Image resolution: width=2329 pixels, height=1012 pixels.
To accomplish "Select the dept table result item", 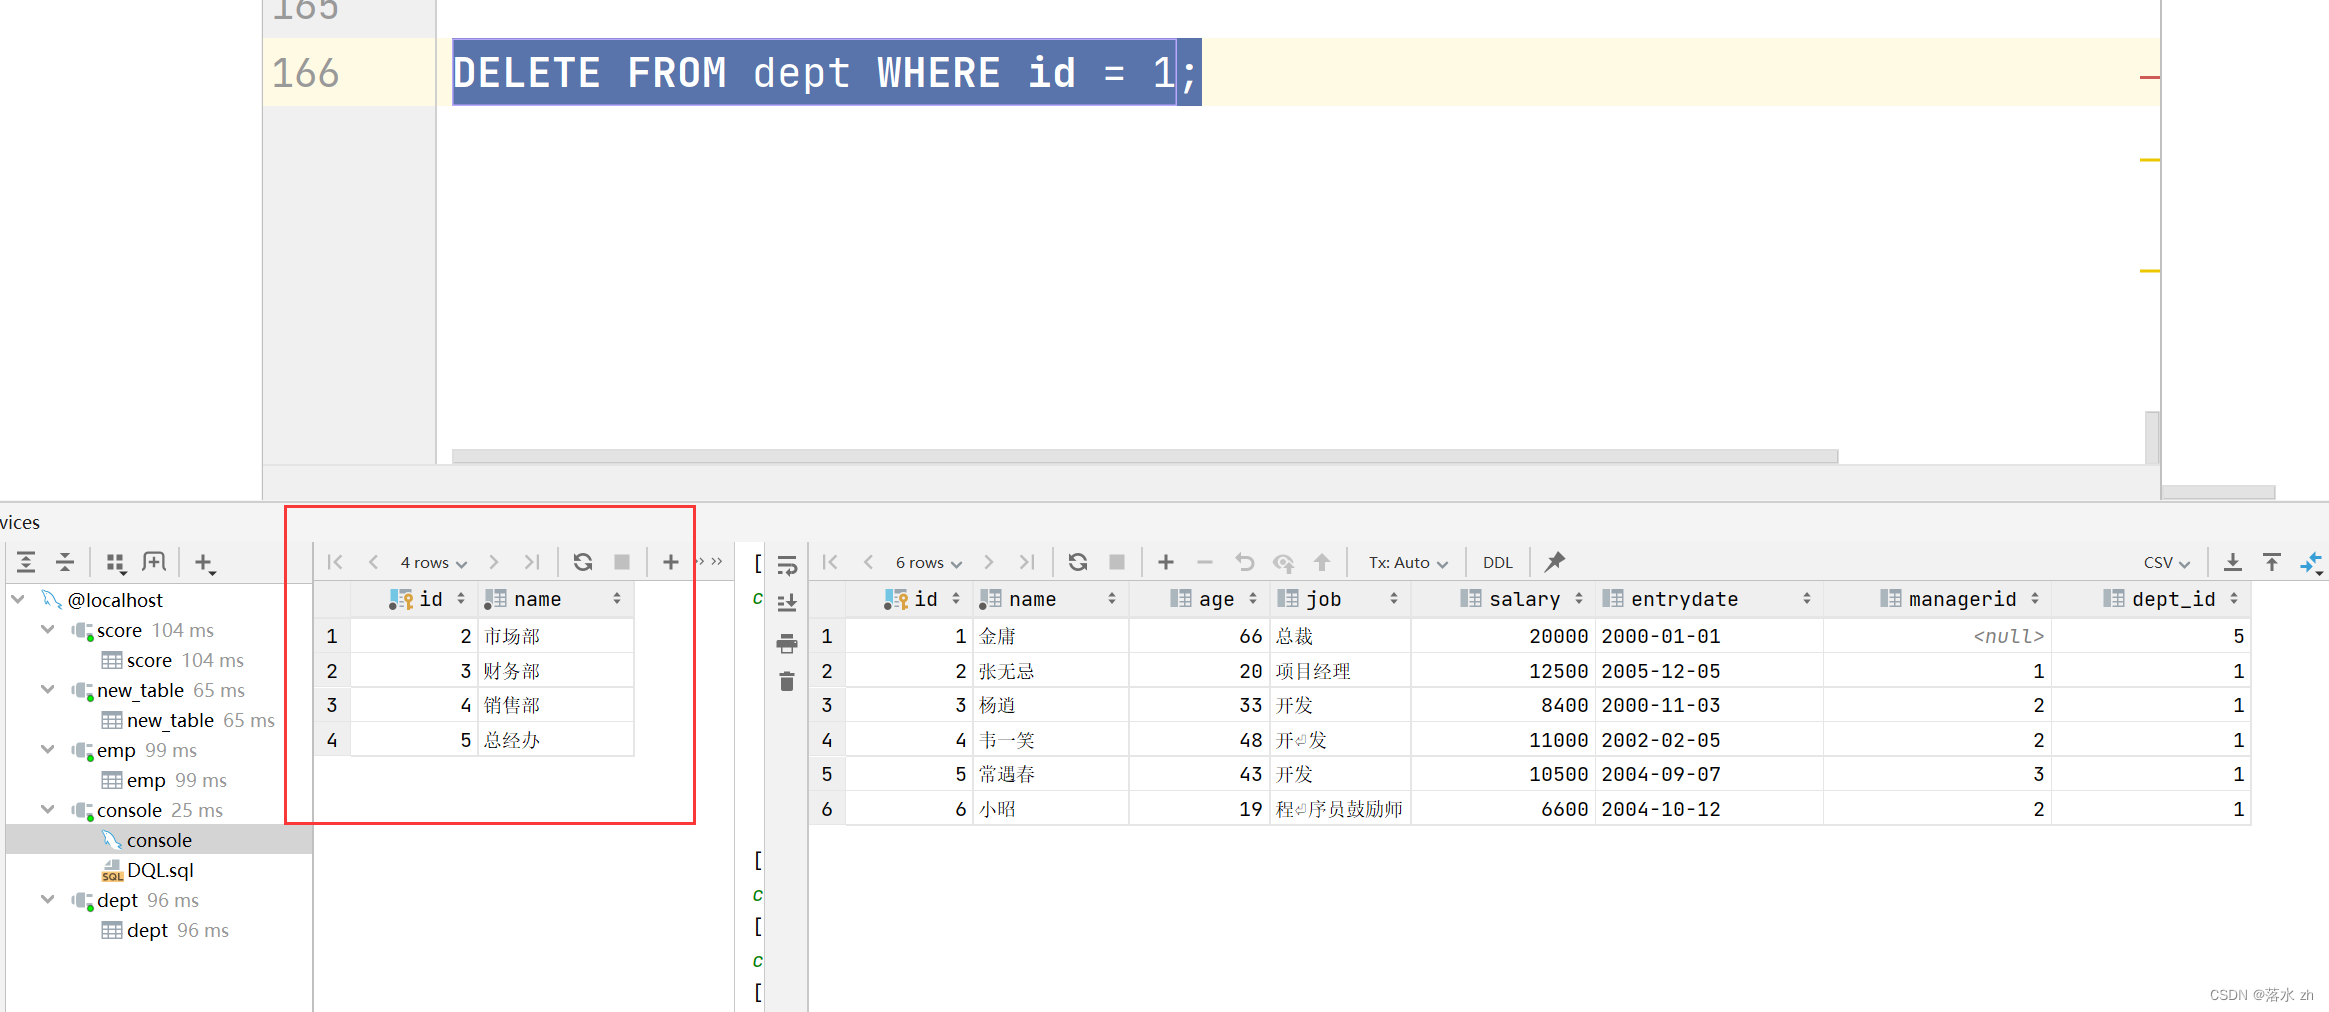I will point(164,930).
